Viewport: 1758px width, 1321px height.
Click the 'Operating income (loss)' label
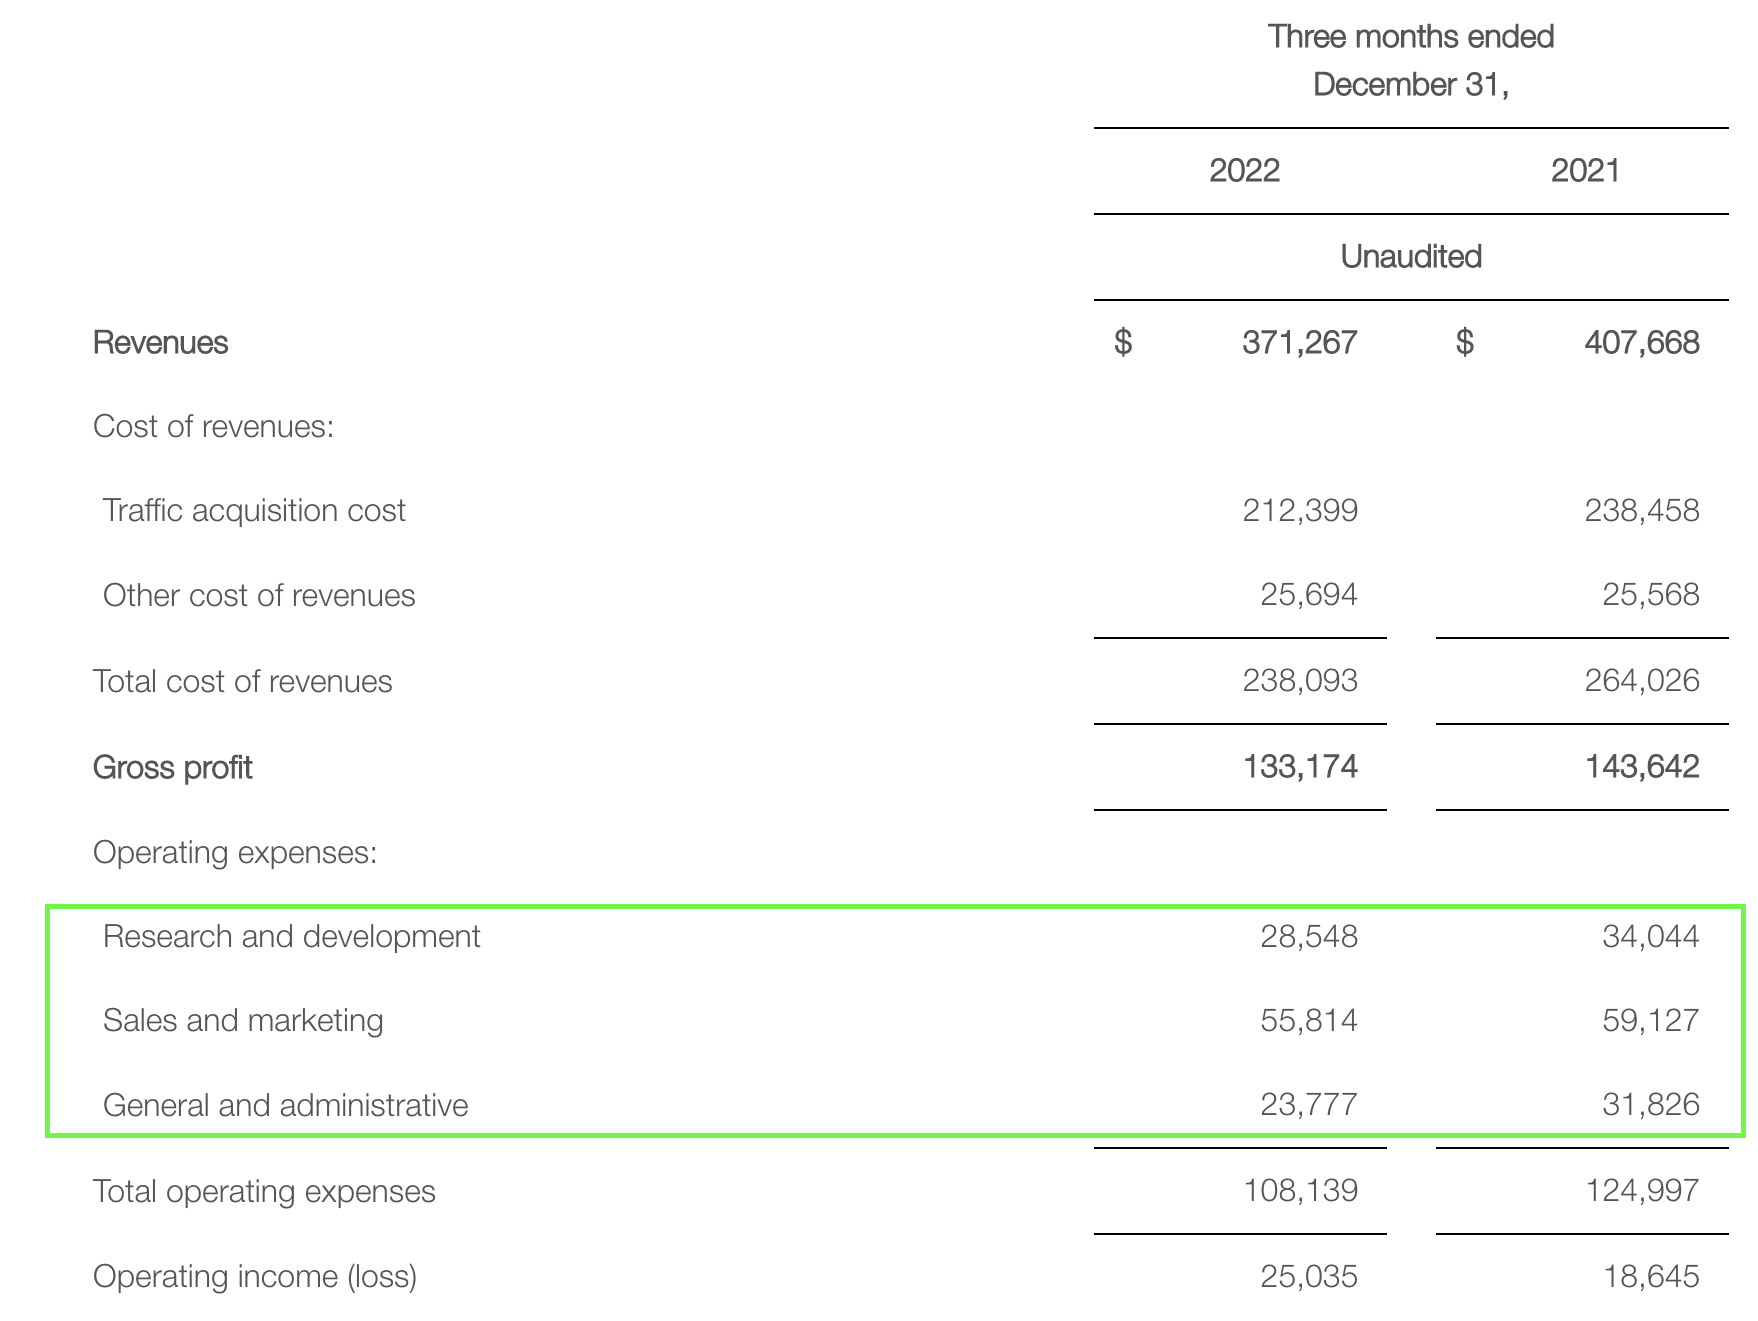pyautogui.click(x=255, y=1277)
